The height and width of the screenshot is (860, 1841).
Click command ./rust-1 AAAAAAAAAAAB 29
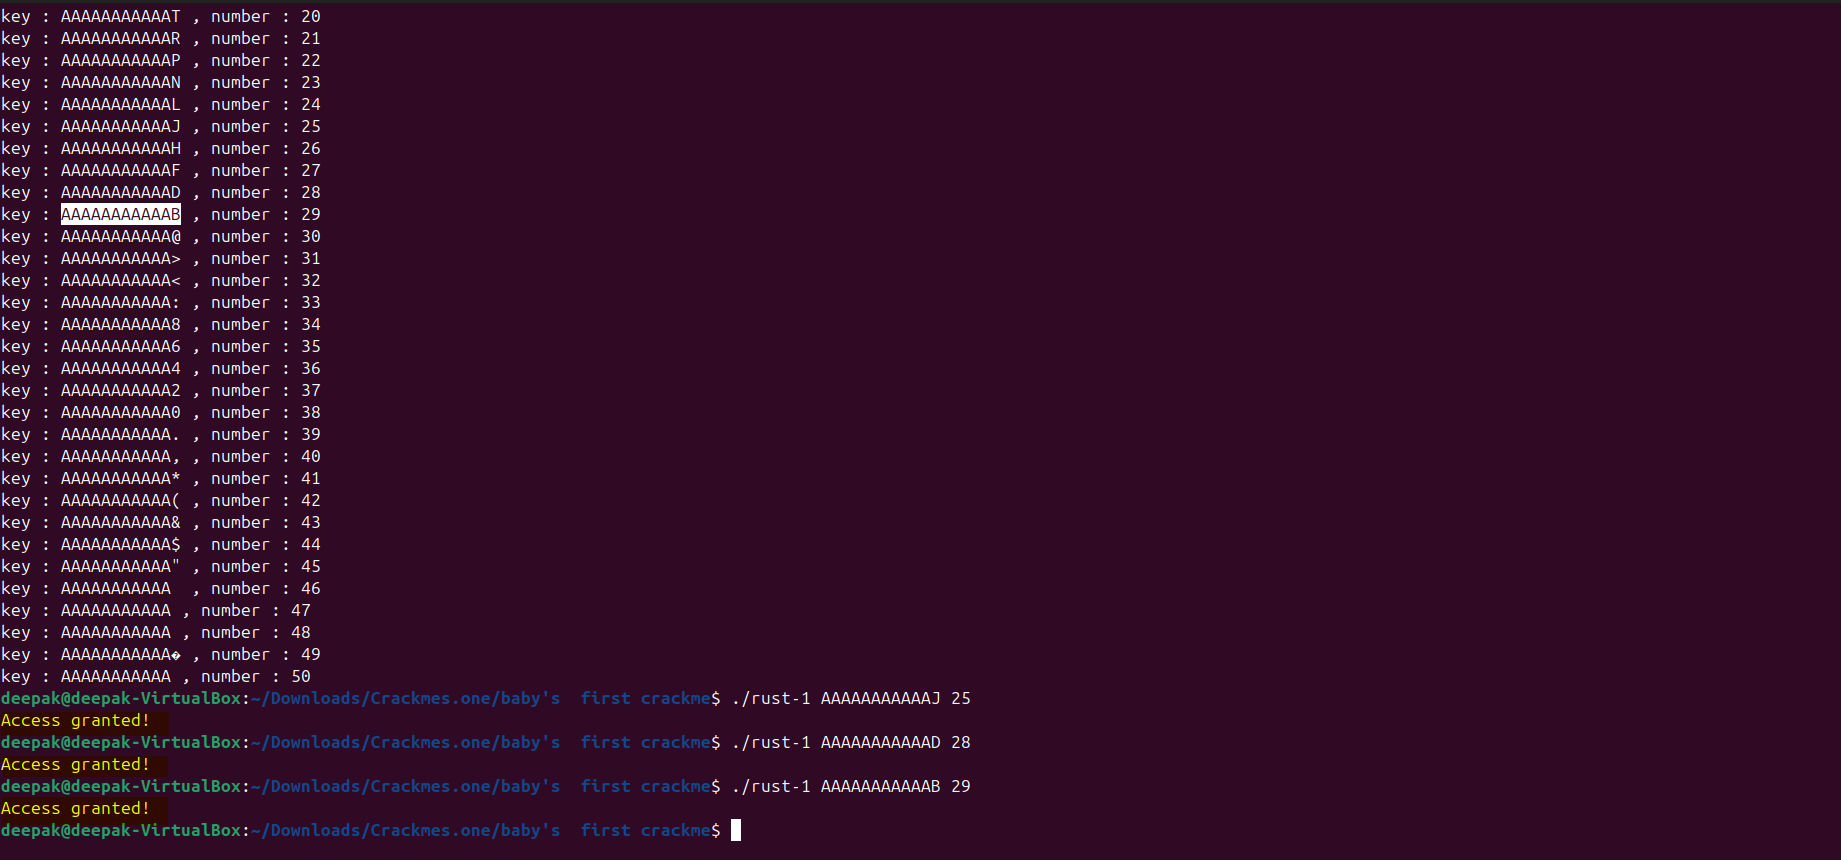[x=851, y=786]
